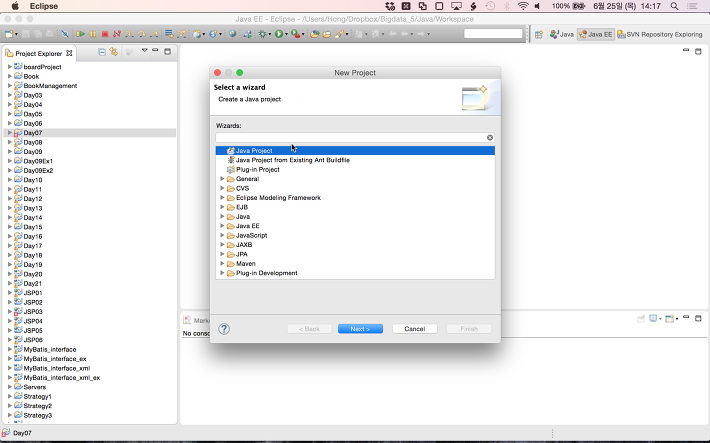The height and width of the screenshot is (443, 710).
Task: Click Collapse All in Project Explorer
Action: click(102, 52)
